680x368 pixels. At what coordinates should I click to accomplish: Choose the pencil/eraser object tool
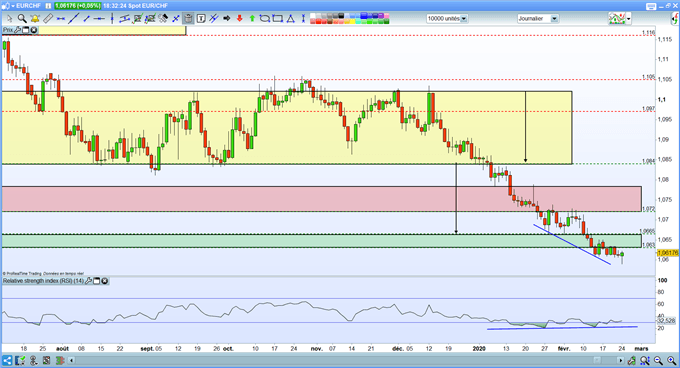(163, 19)
